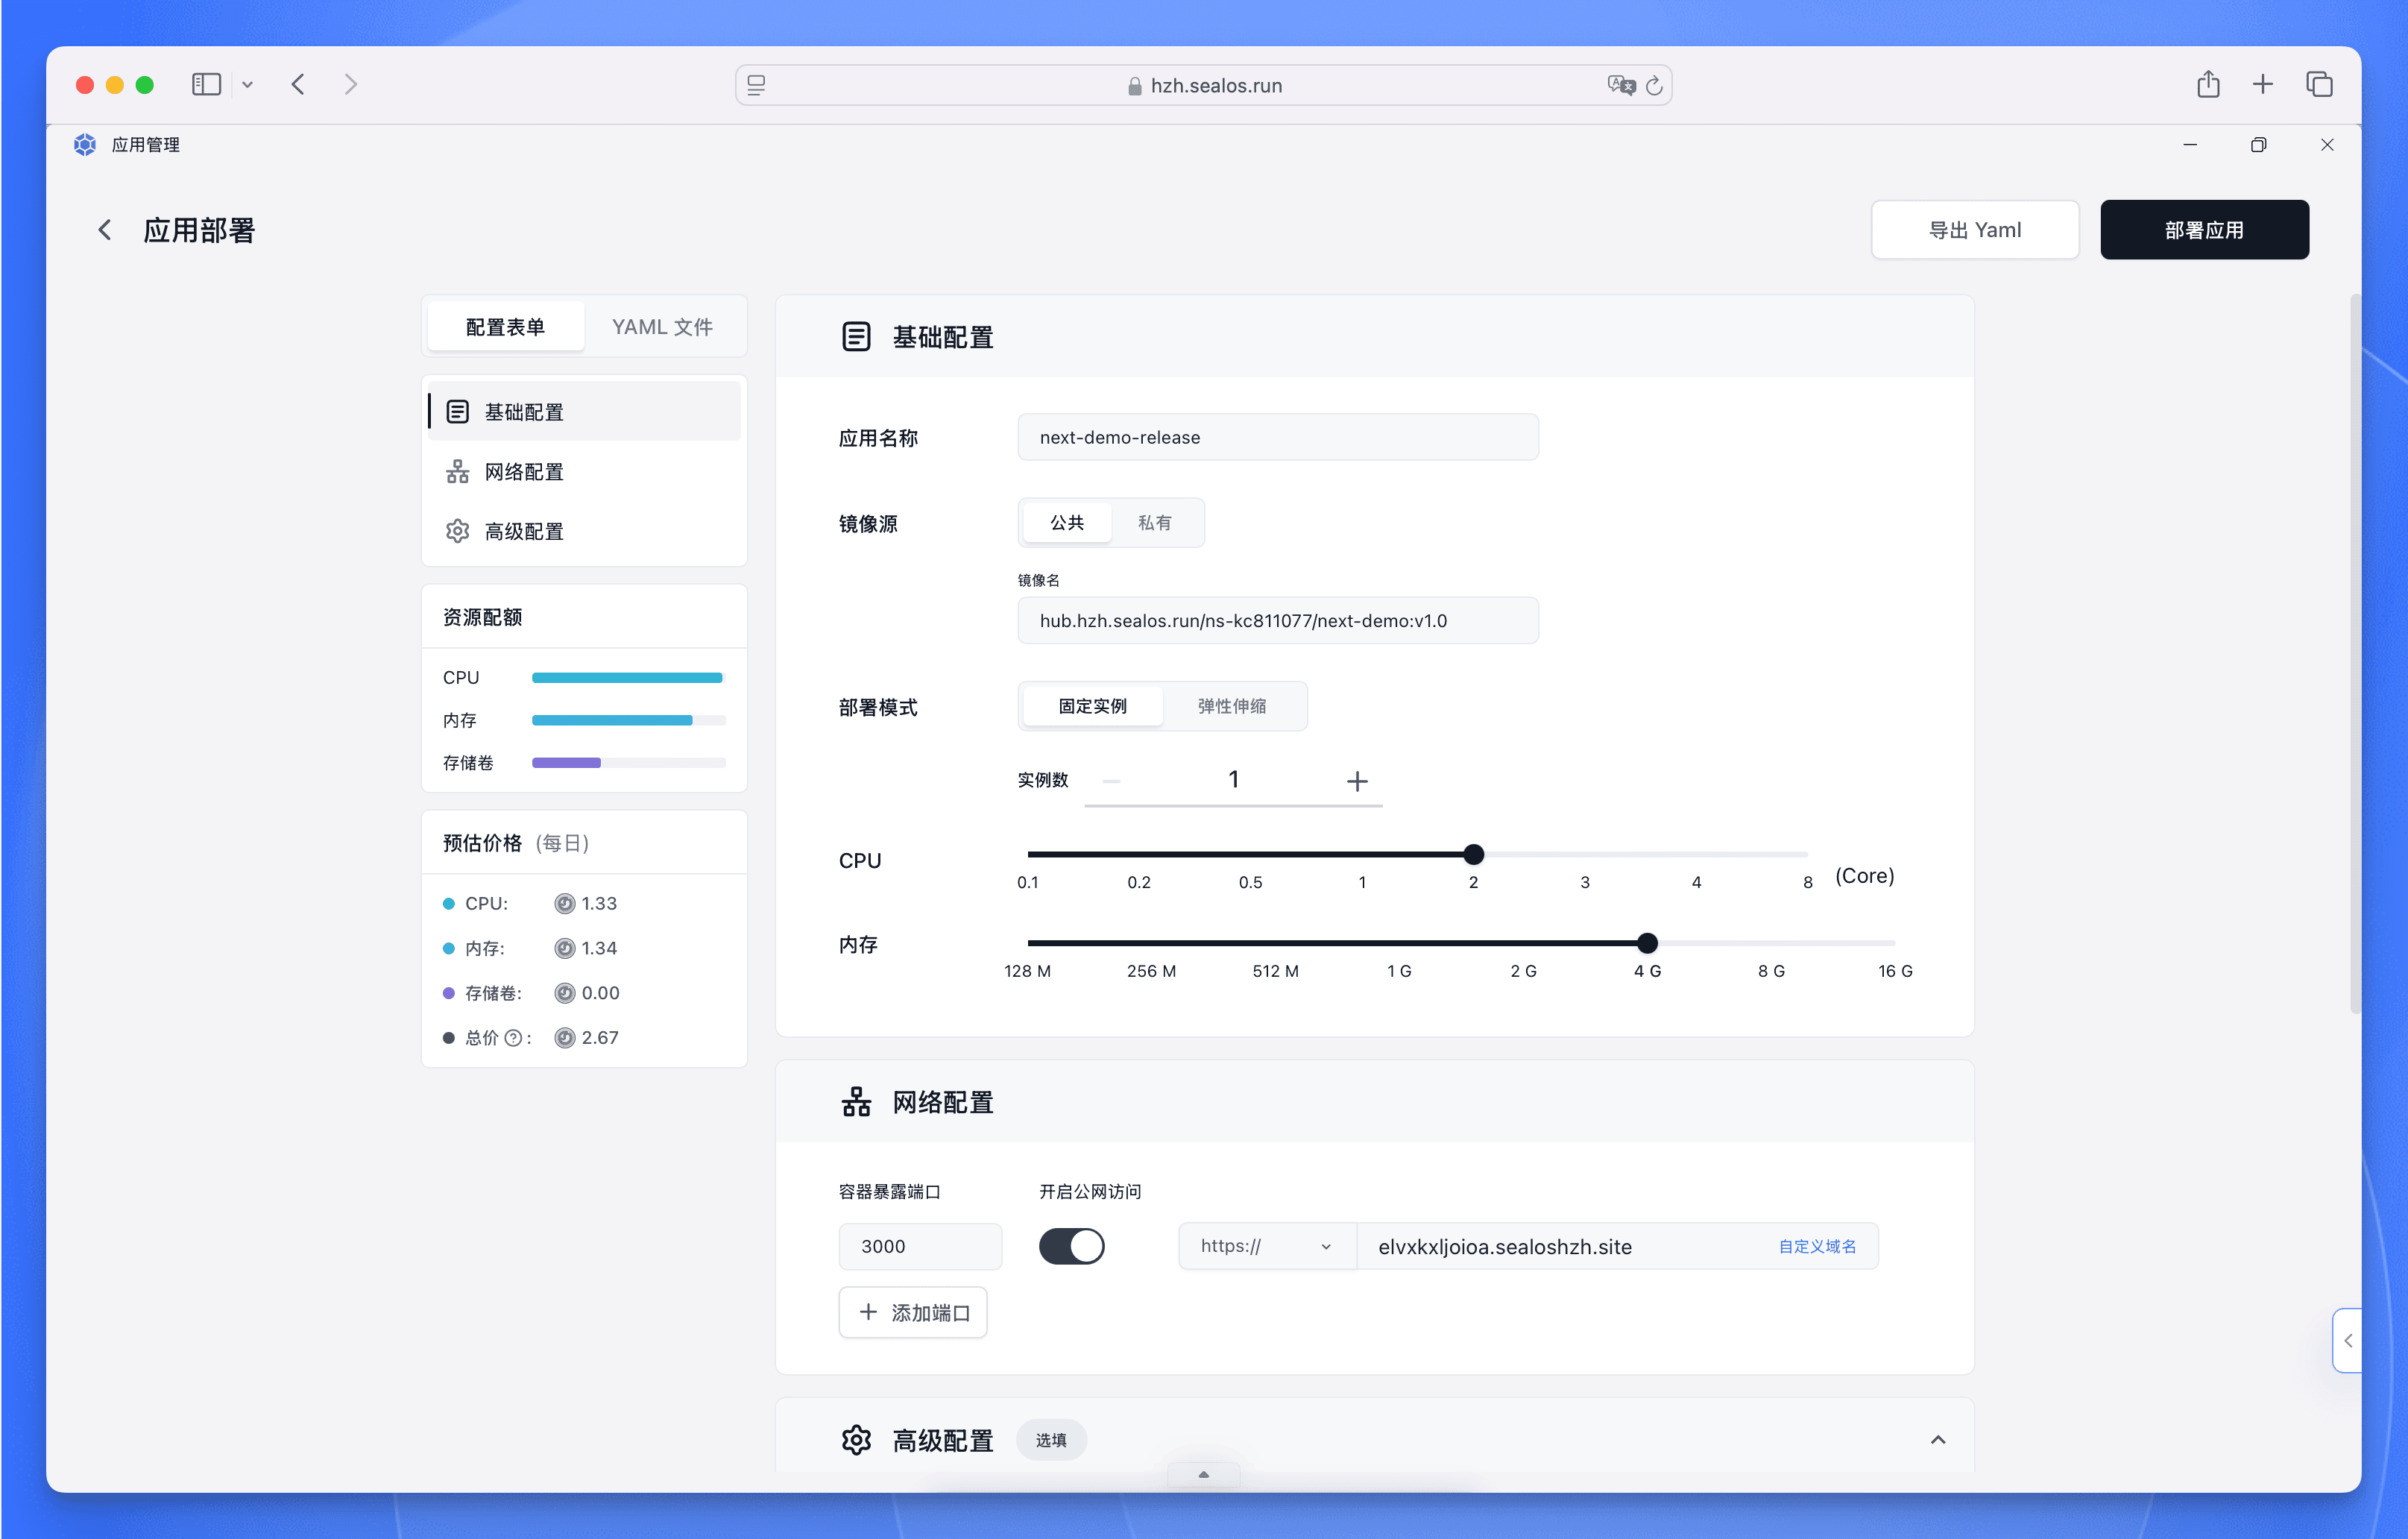Select 高级配置 in the side navigation

tap(584, 531)
